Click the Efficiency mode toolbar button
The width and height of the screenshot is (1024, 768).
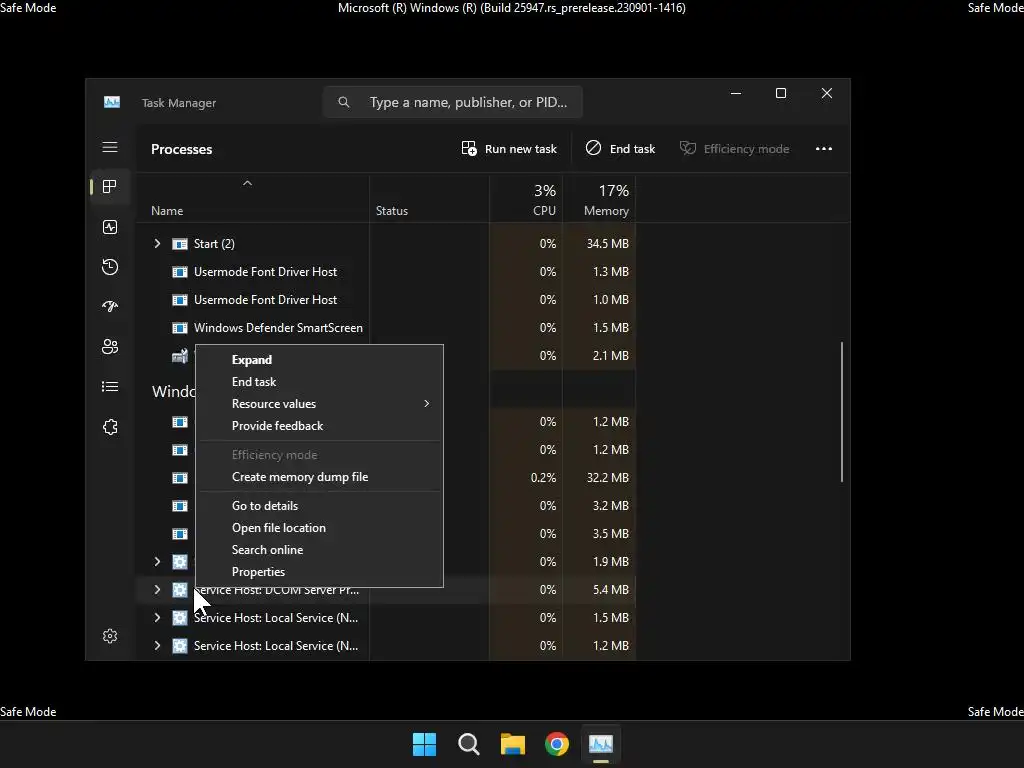pos(735,149)
